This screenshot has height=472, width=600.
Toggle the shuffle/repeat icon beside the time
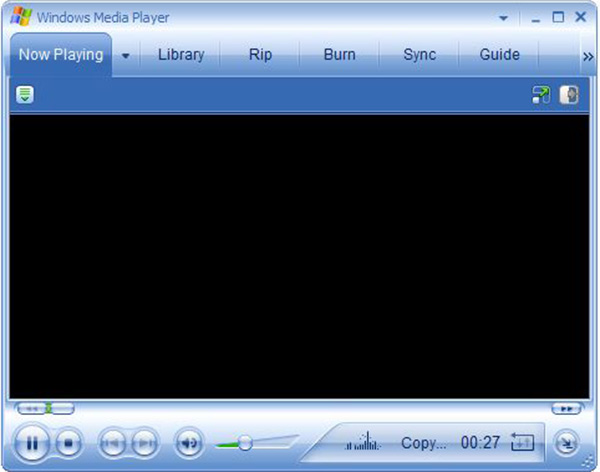pyautogui.click(x=523, y=442)
